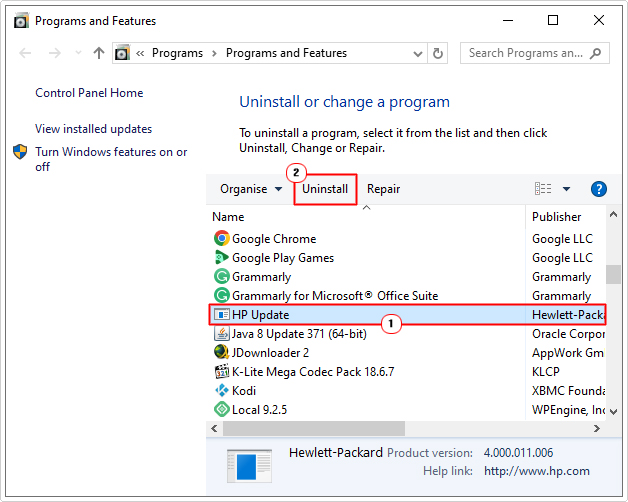Expand the address path double chevron
Image resolution: width=628 pixels, height=502 pixels.
coord(140,53)
